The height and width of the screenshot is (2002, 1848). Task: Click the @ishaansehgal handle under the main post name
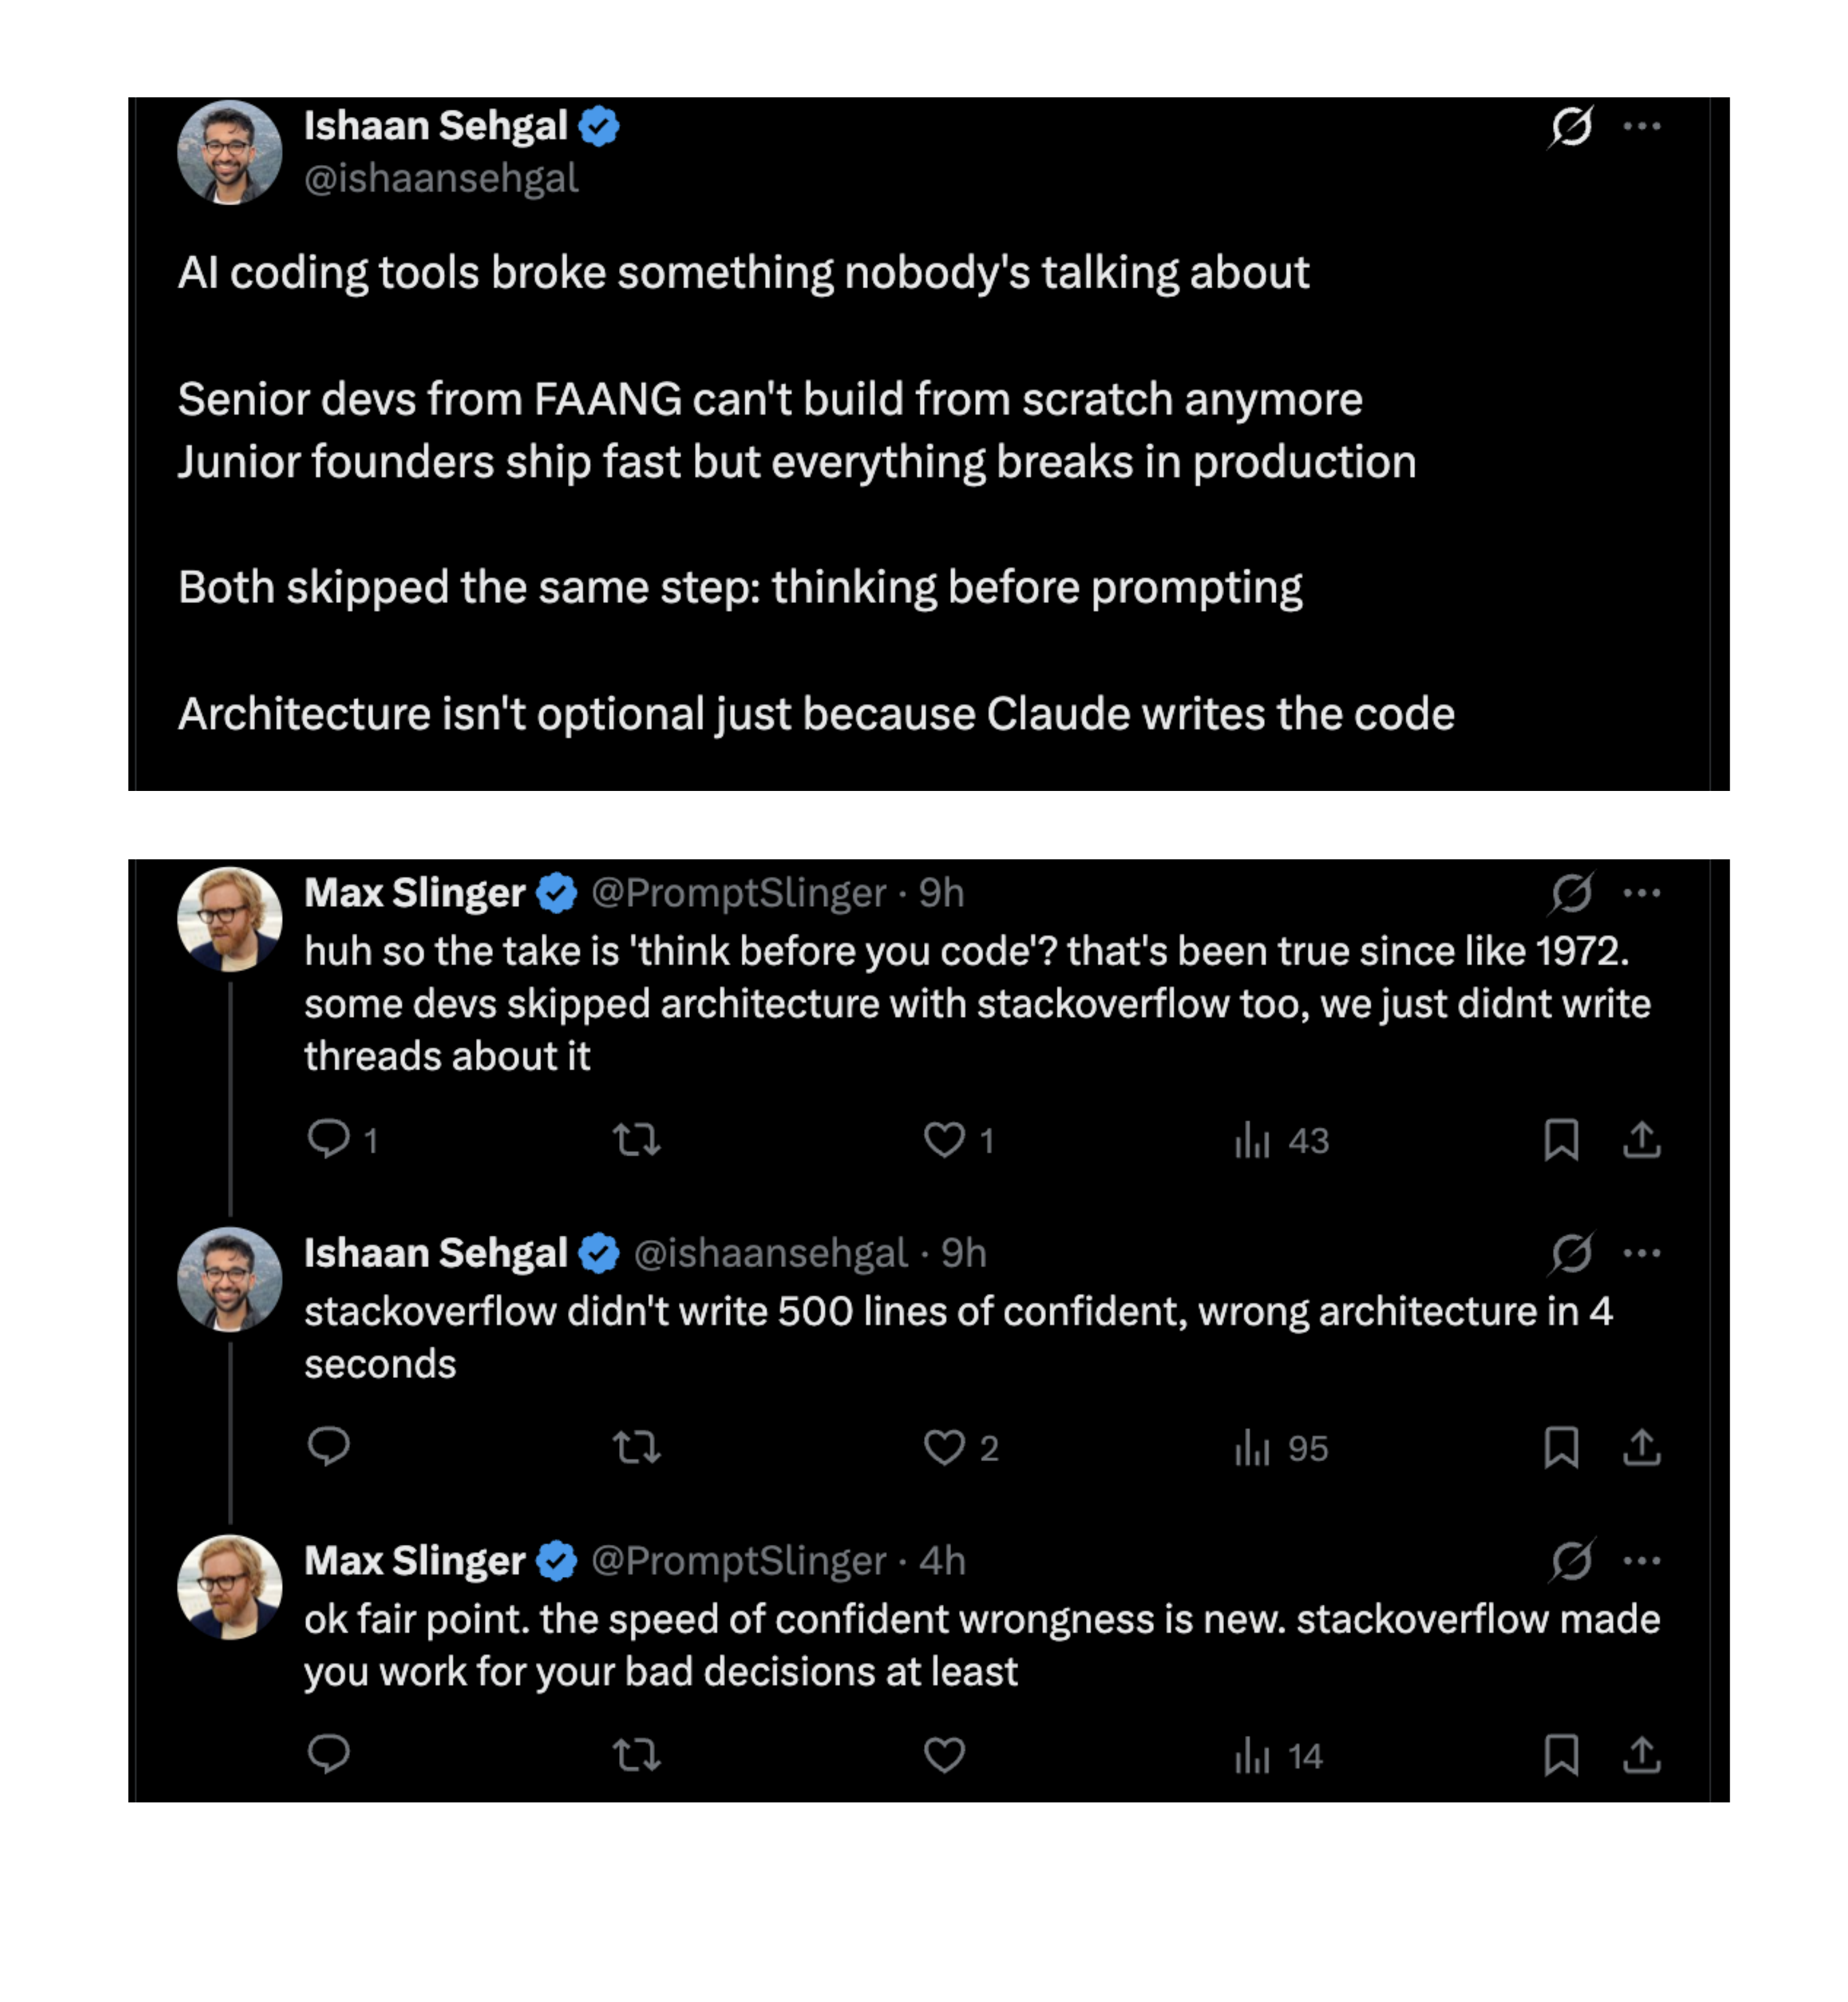click(441, 179)
